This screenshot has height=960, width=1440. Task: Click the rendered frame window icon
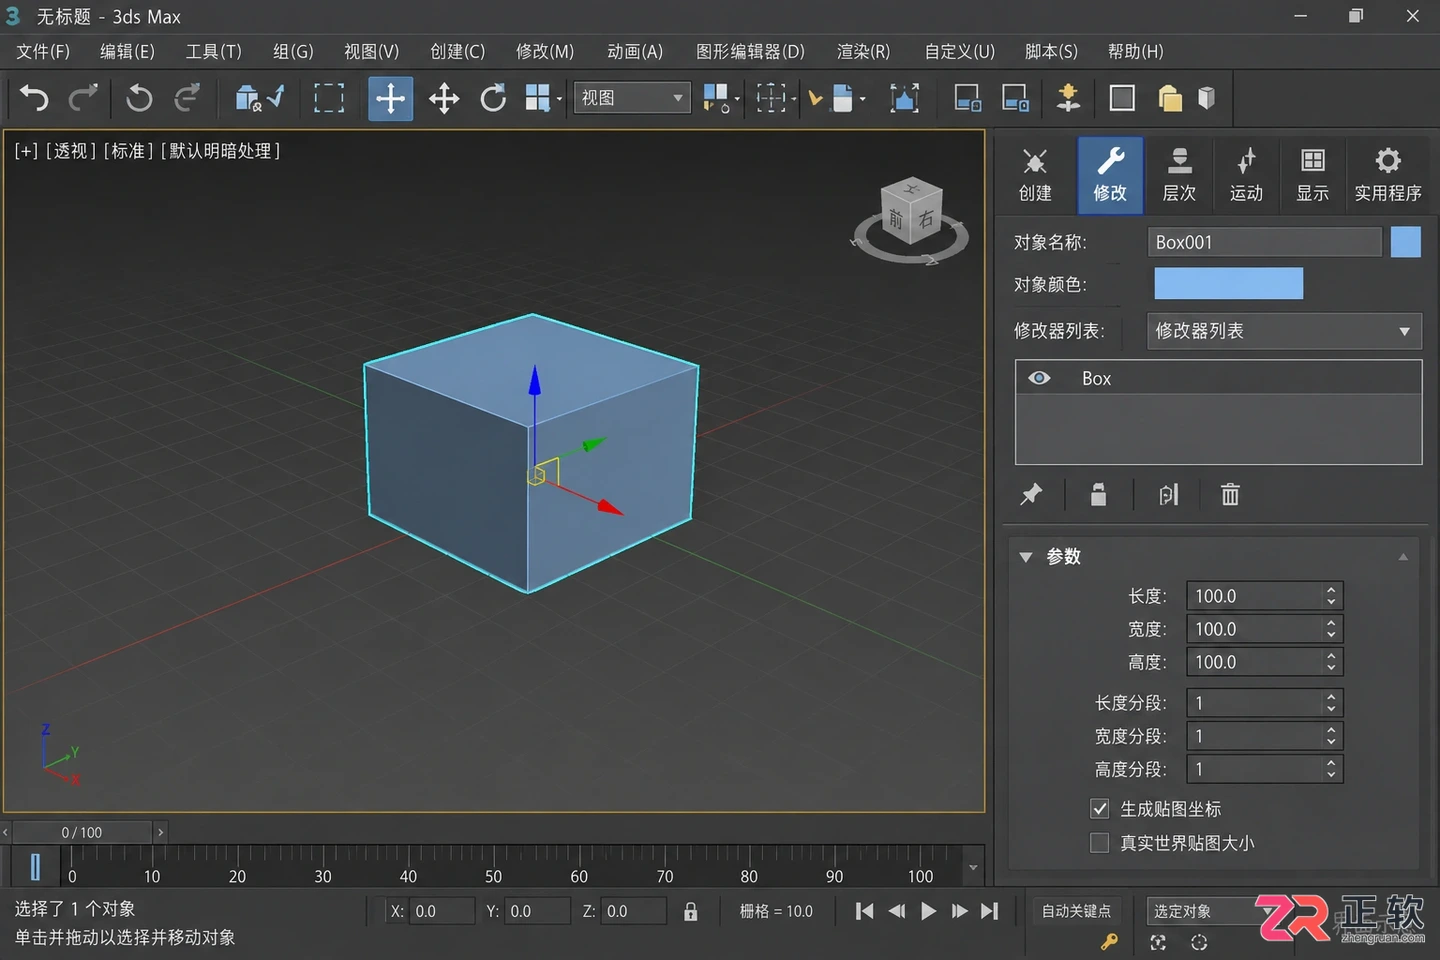(1015, 98)
